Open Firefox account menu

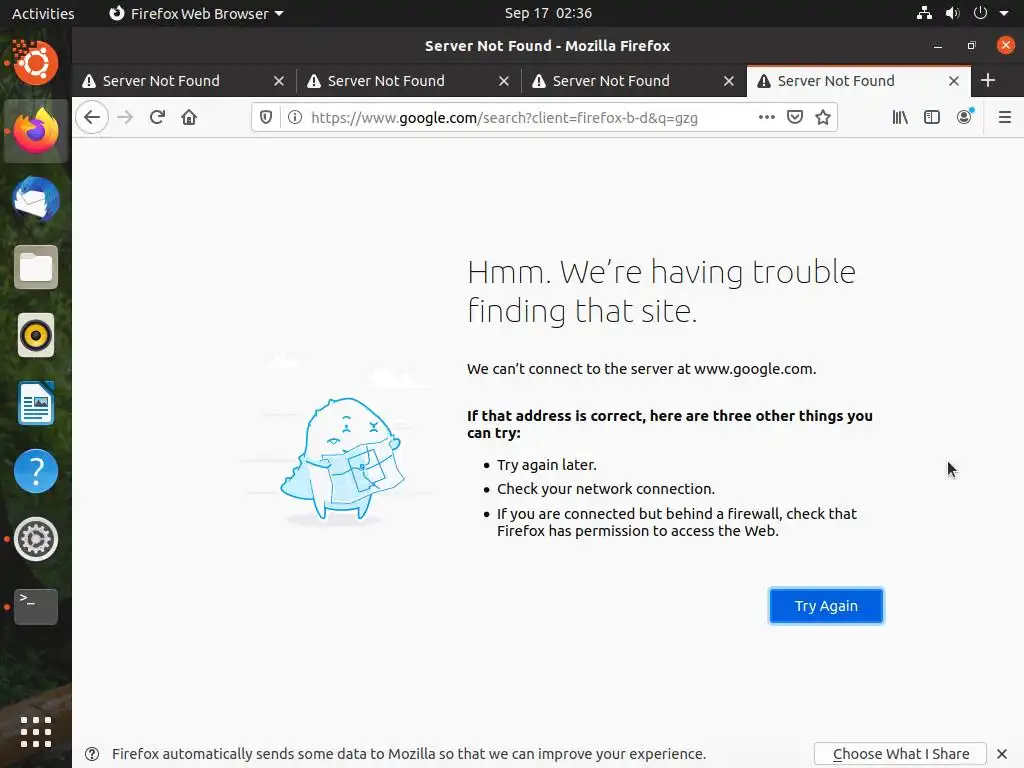point(965,118)
